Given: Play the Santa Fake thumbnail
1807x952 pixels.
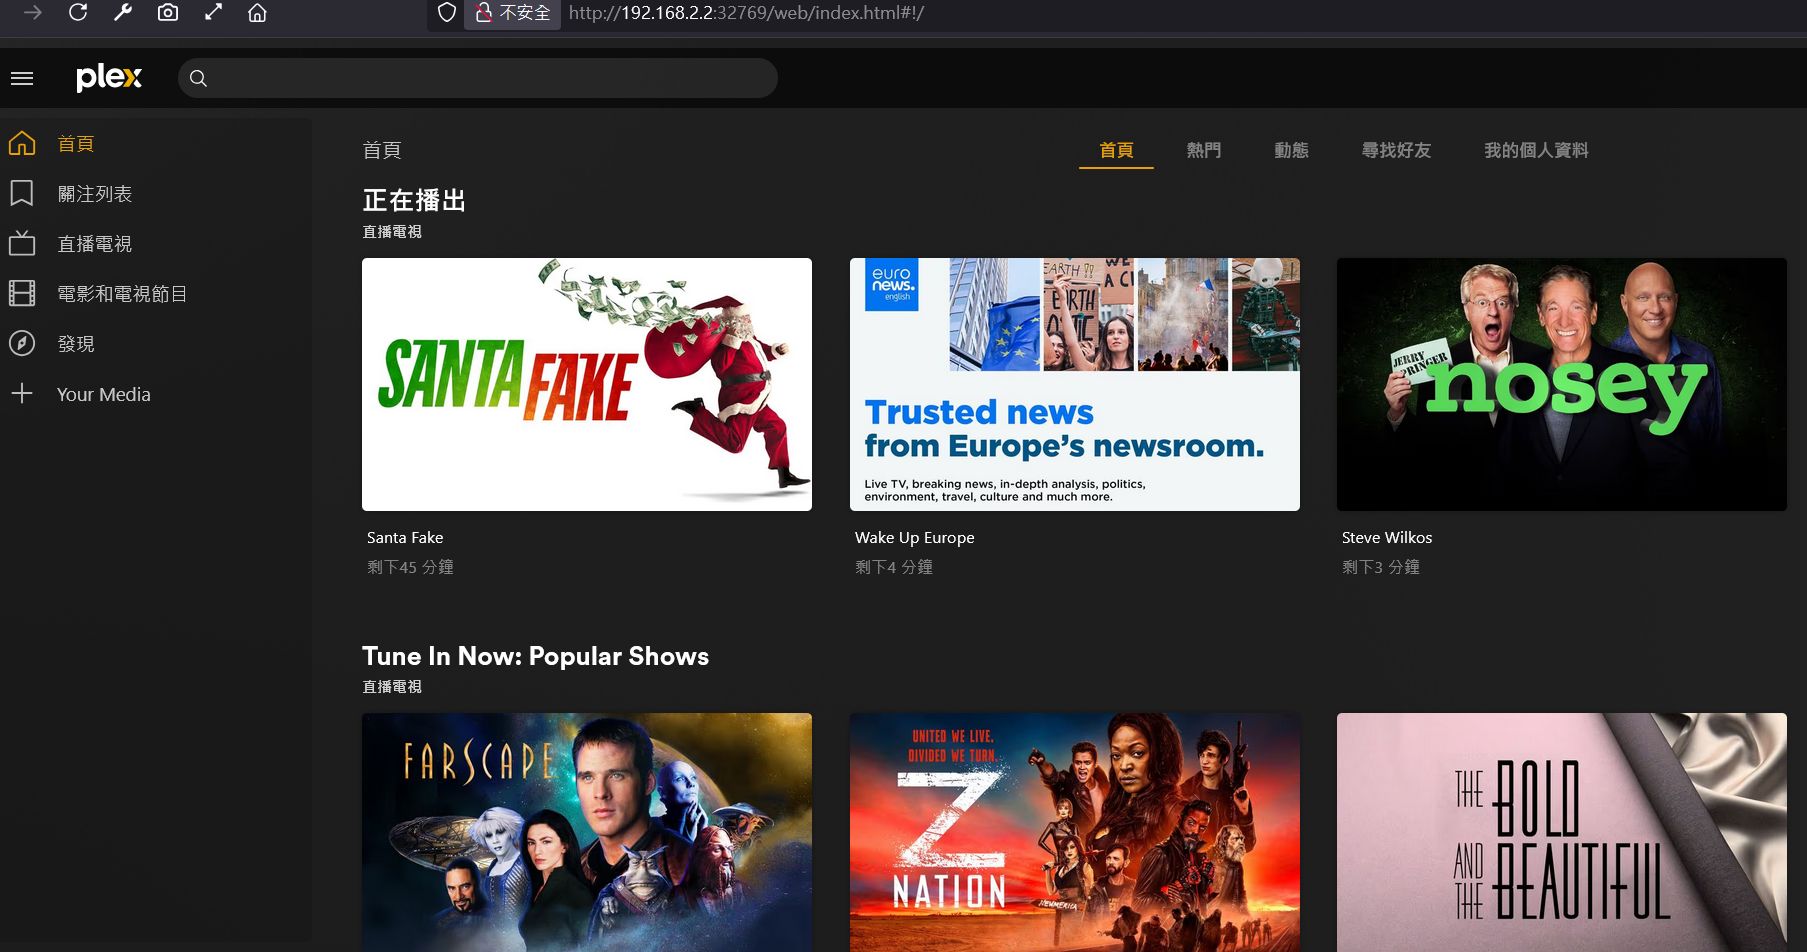Looking at the screenshot, I should click(587, 384).
